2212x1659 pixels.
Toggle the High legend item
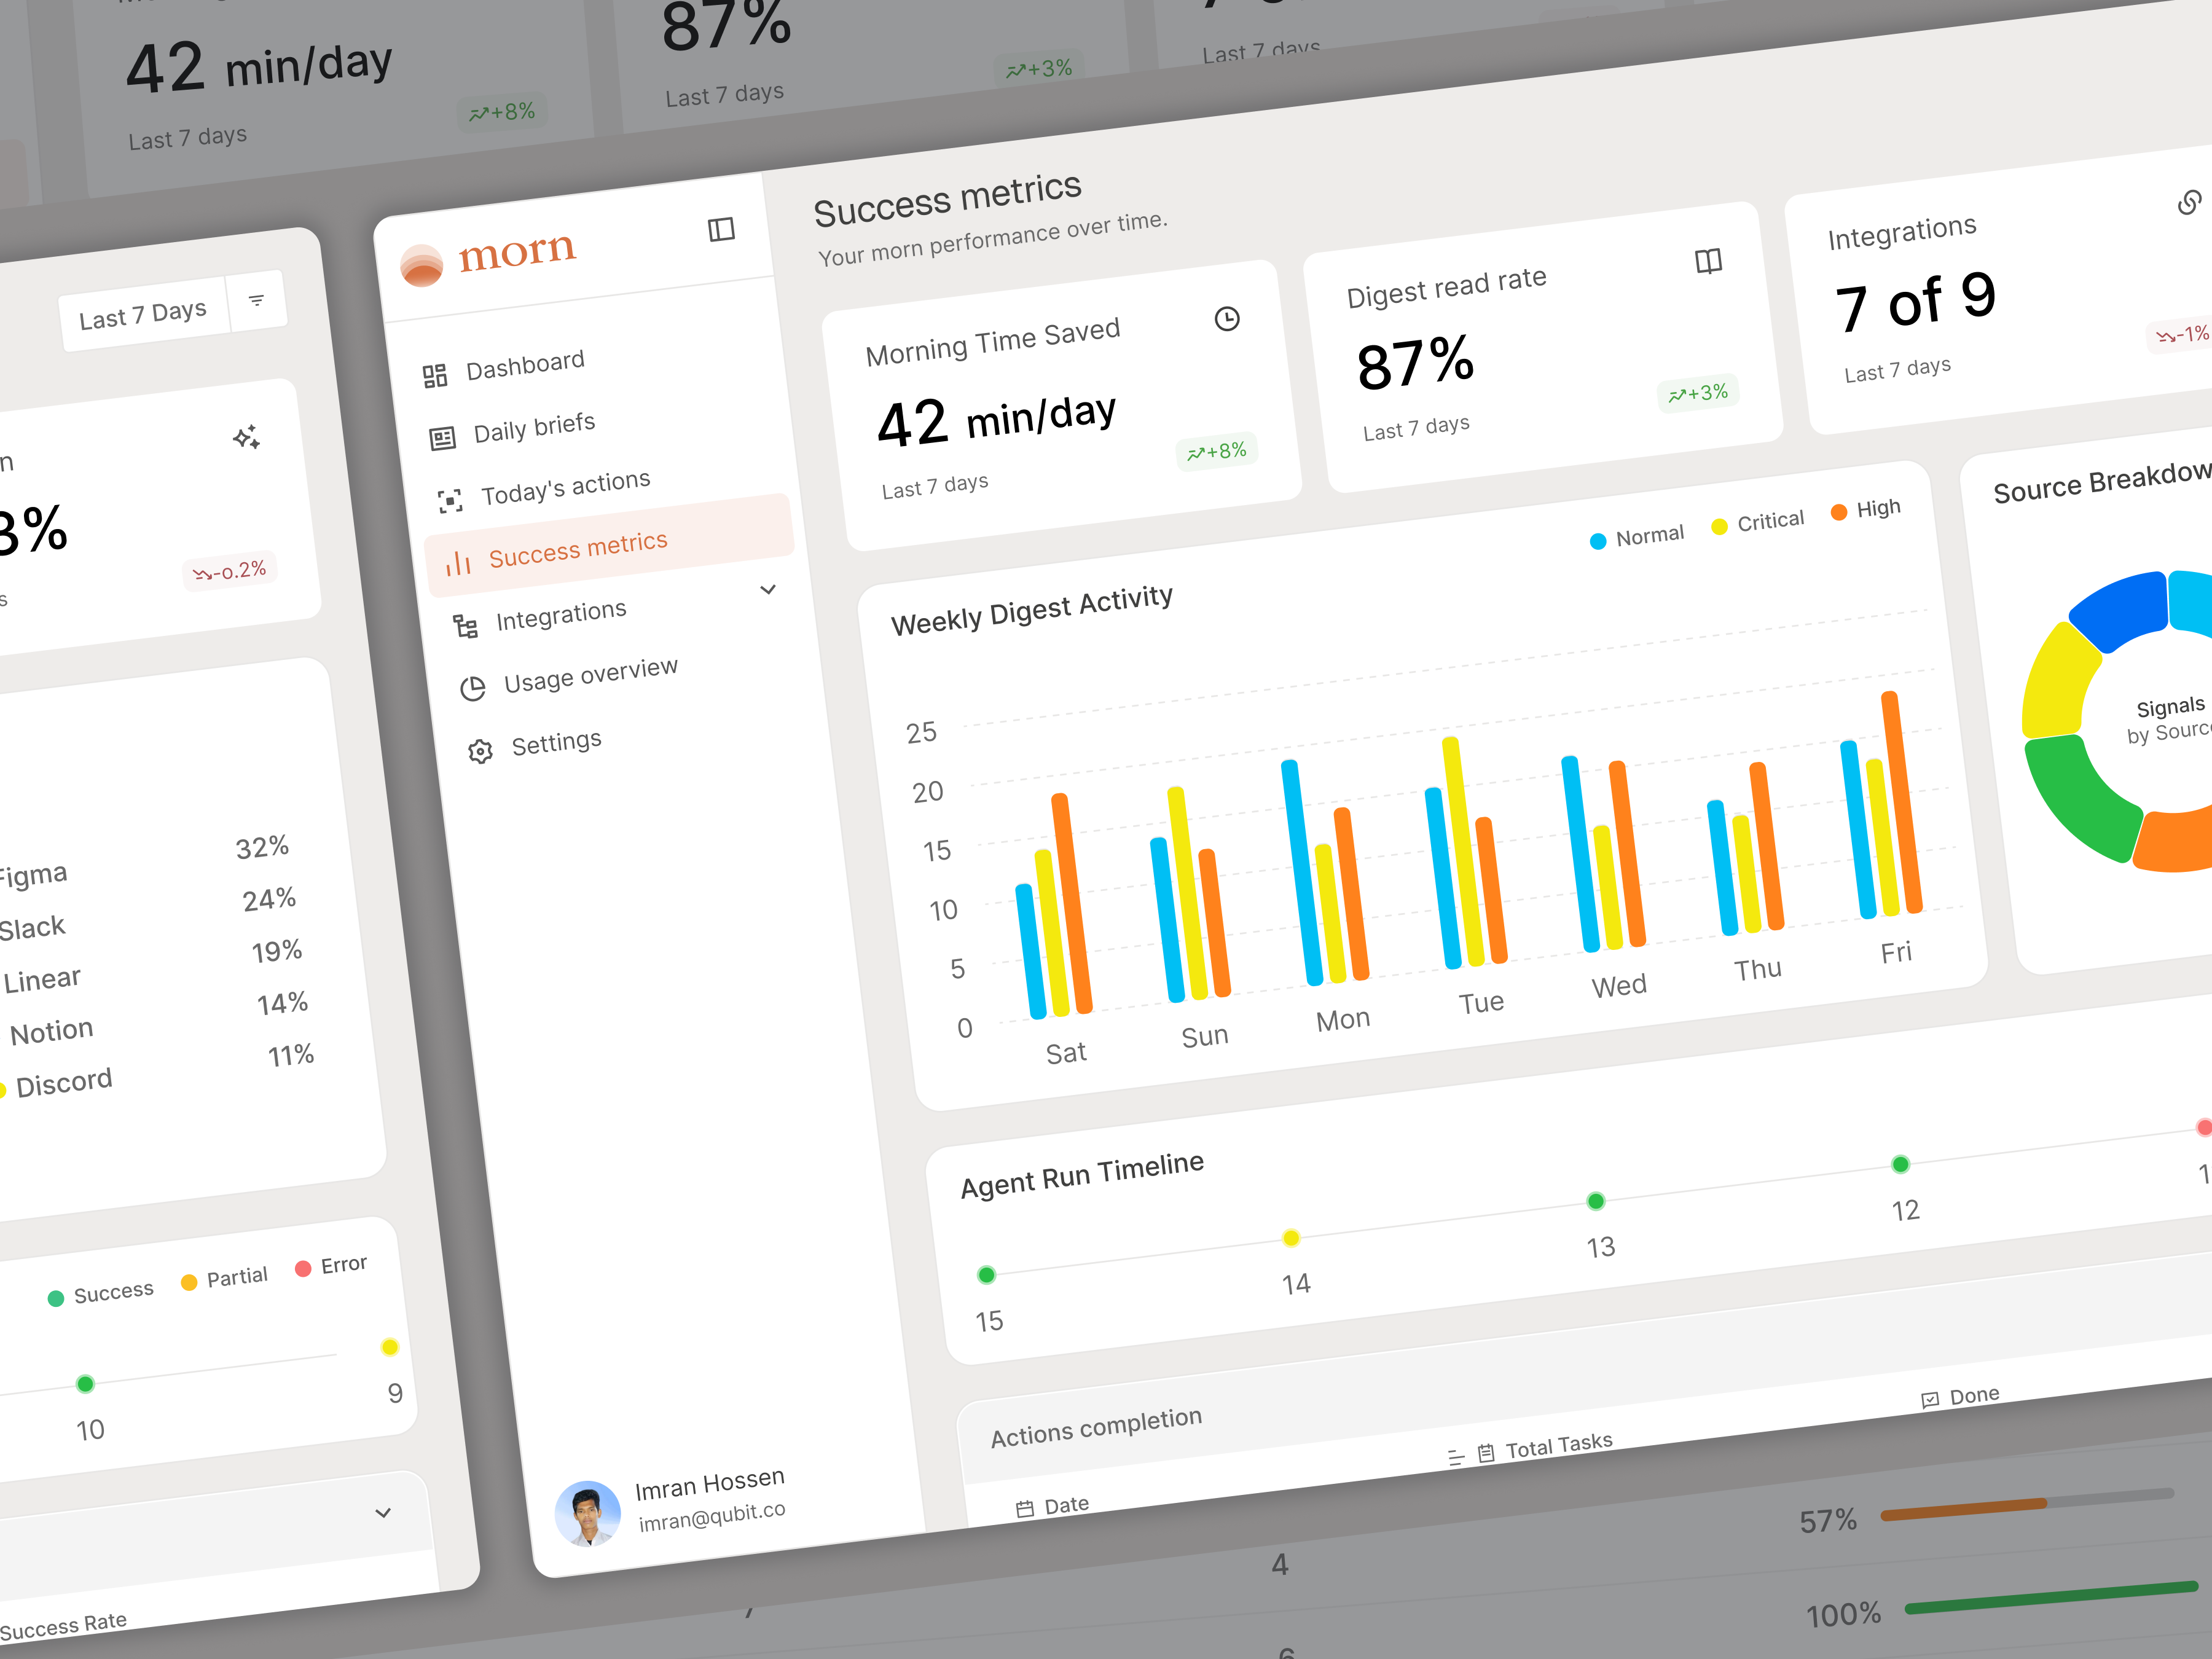(1865, 510)
